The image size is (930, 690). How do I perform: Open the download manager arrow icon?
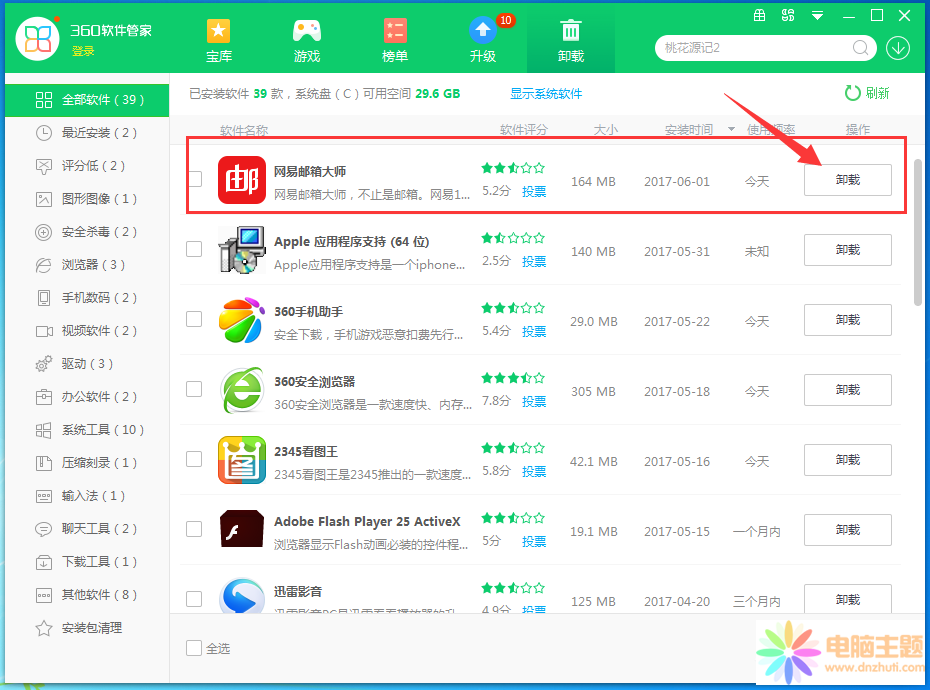click(897, 48)
